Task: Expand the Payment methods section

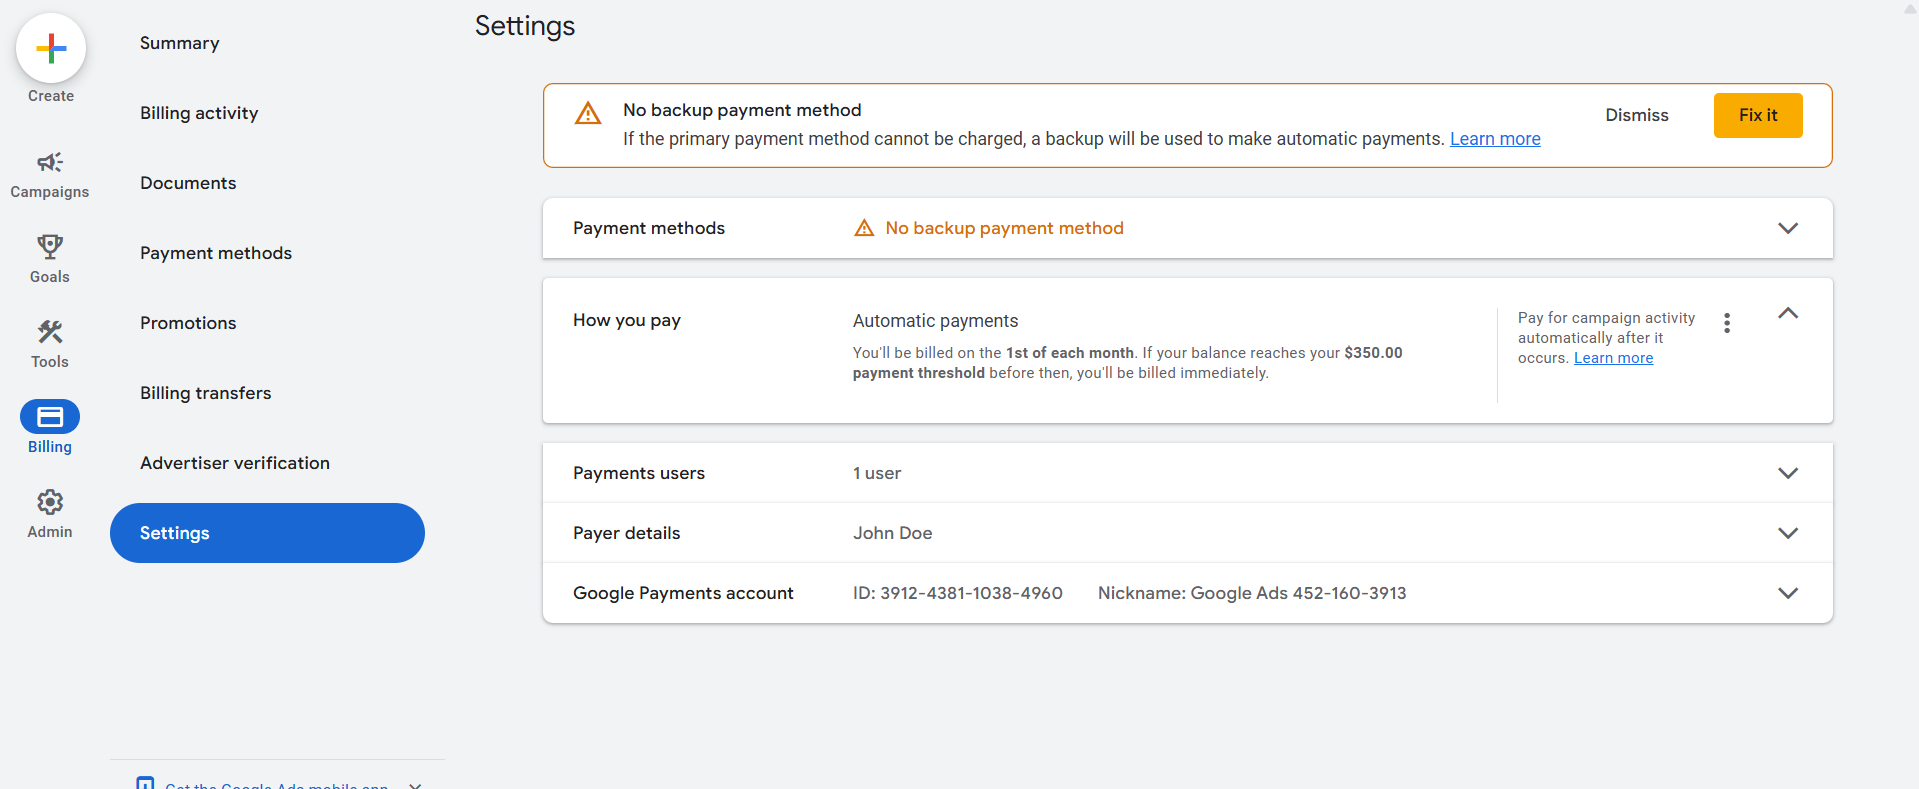Action: (1788, 228)
